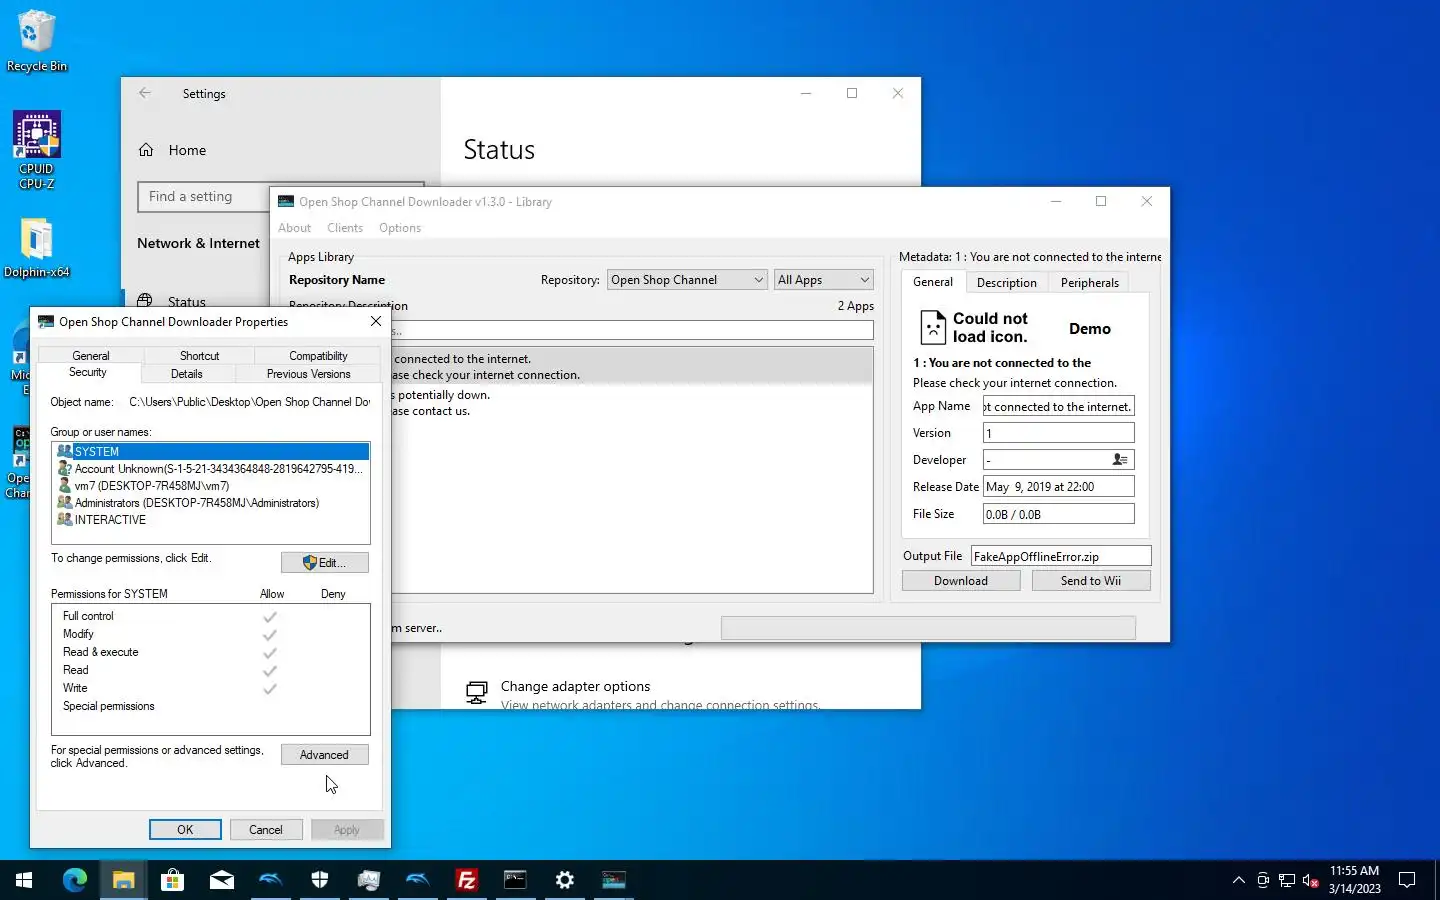This screenshot has width=1440, height=900.
Task: Open Advanced security settings
Action: pos(325,755)
